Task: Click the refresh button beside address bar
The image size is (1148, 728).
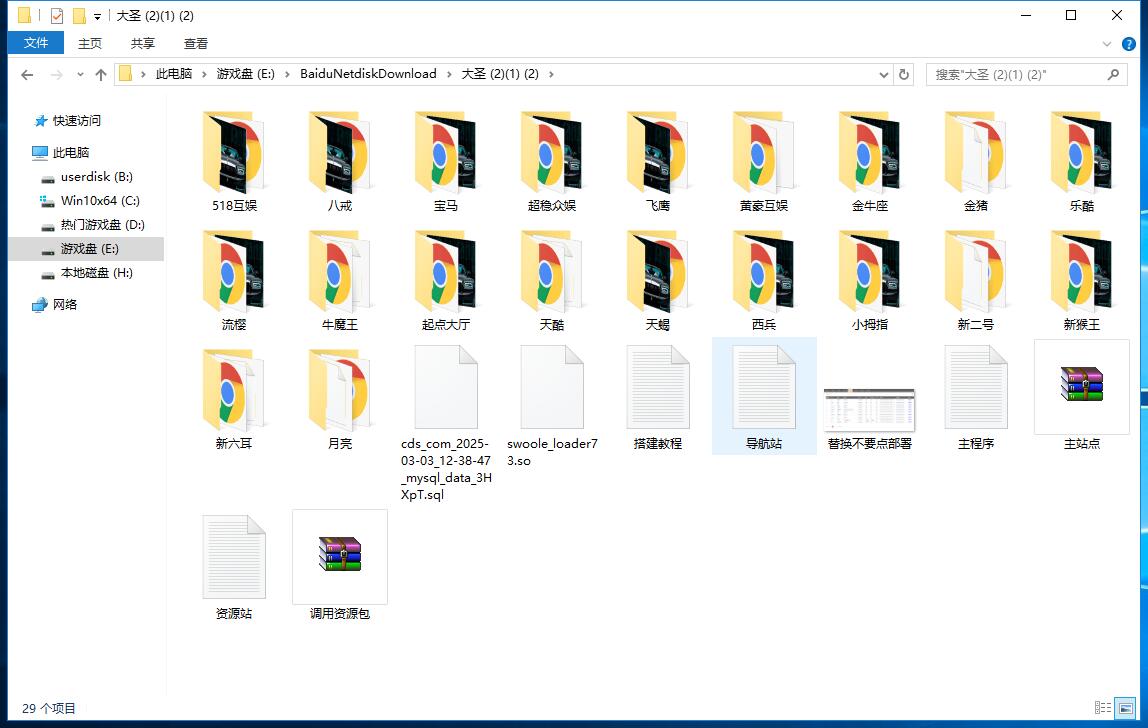Action: pyautogui.click(x=904, y=74)
